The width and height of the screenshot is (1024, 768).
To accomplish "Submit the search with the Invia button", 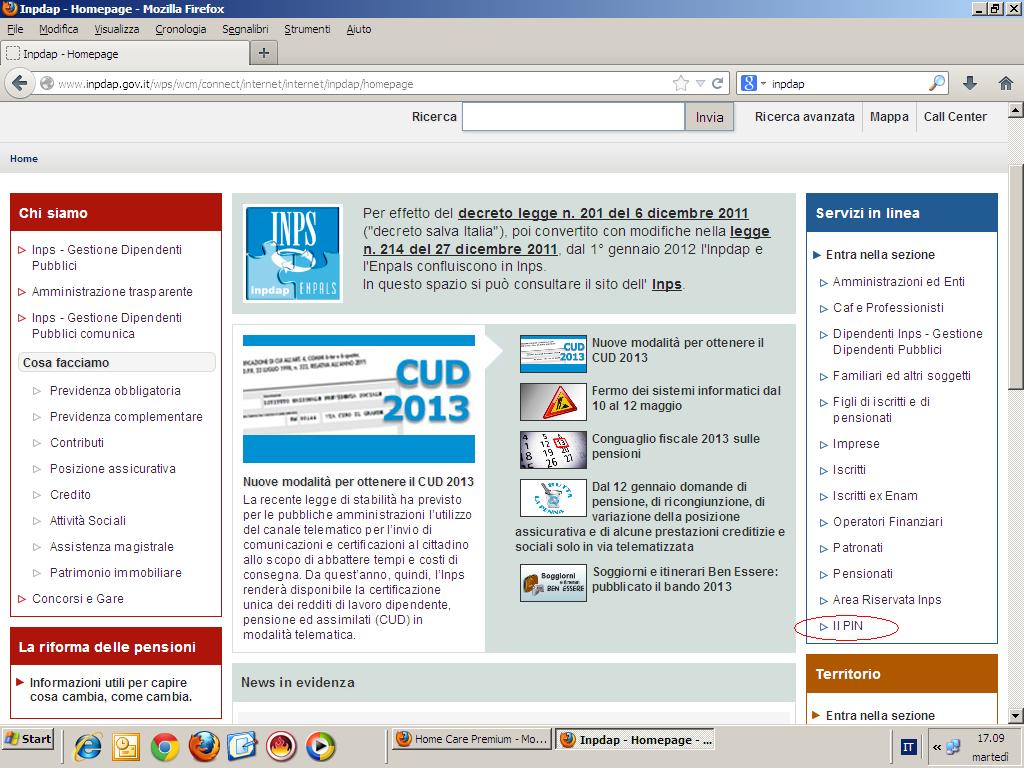I will [709, 117].
